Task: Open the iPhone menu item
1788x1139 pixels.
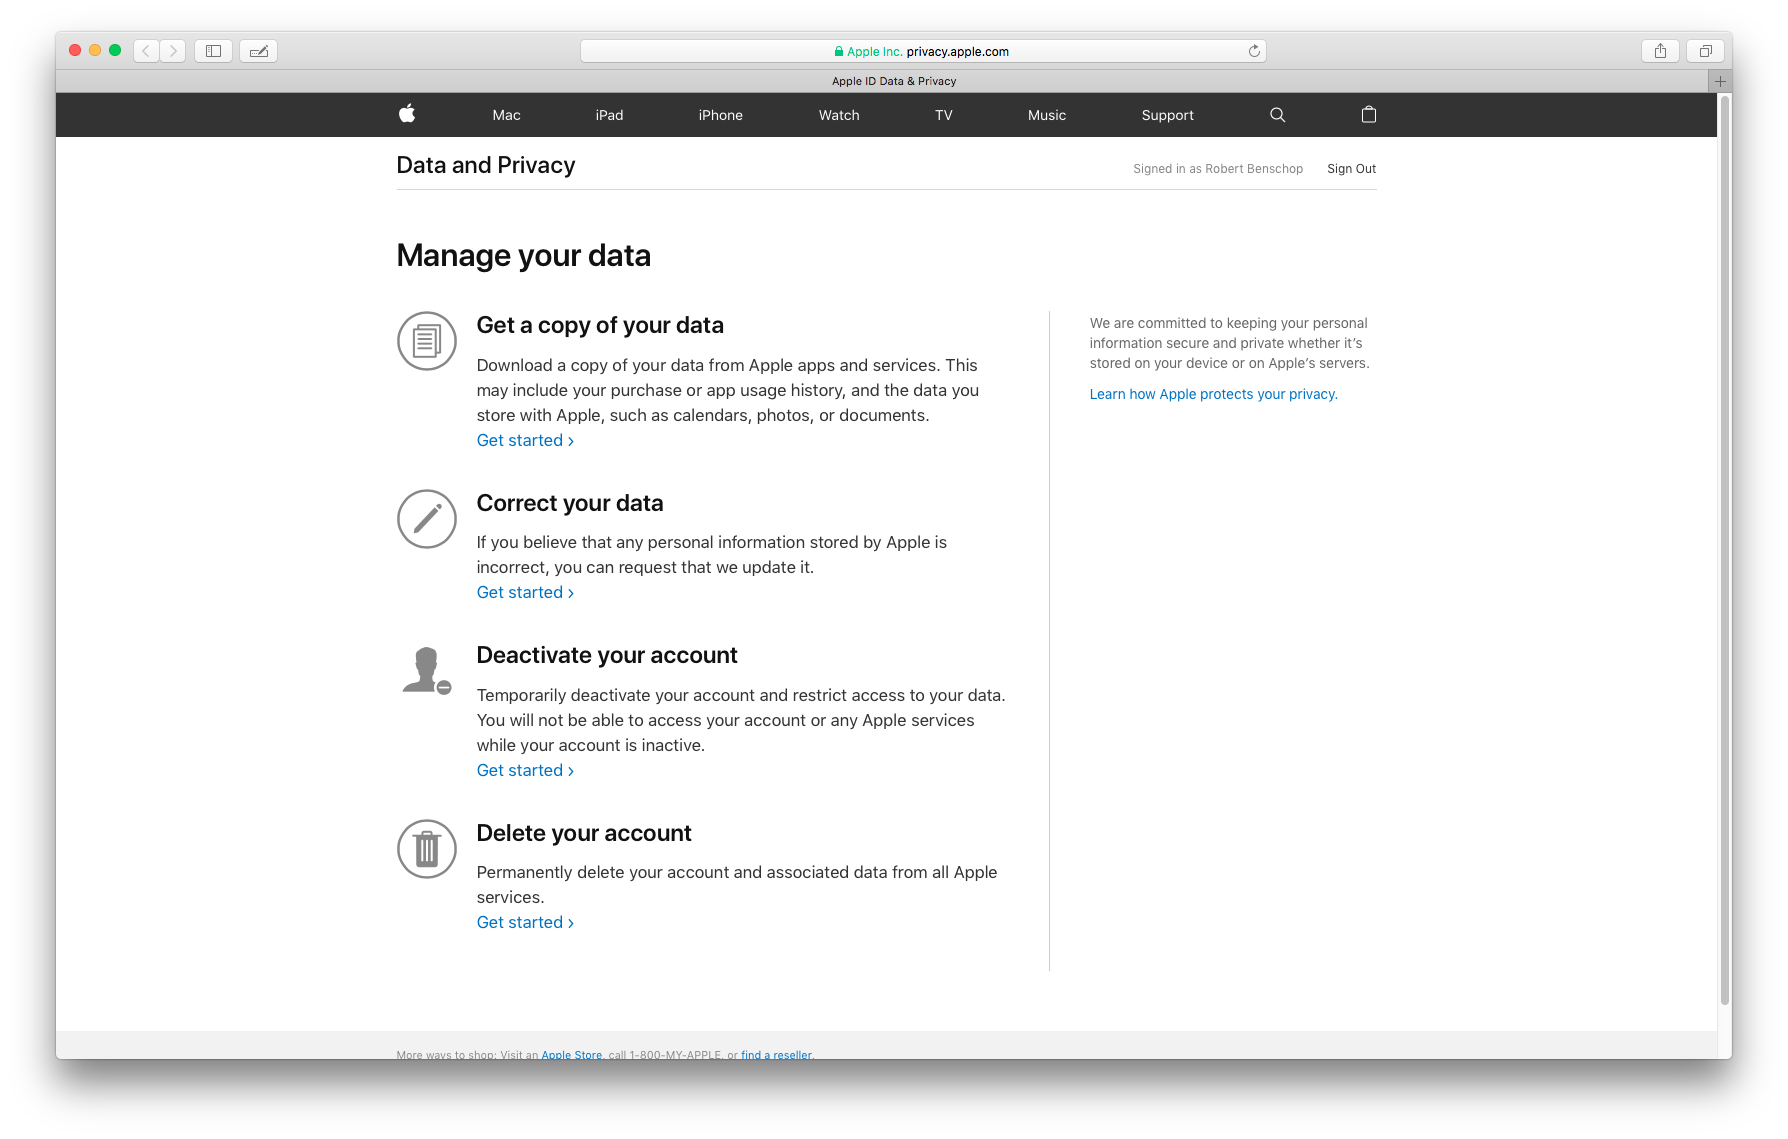Action: pyautogui.click(x=720, y=115)
